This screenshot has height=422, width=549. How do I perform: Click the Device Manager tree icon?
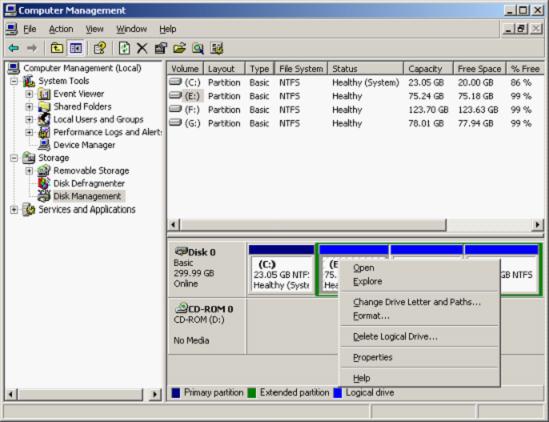click(x=44, y=145)
